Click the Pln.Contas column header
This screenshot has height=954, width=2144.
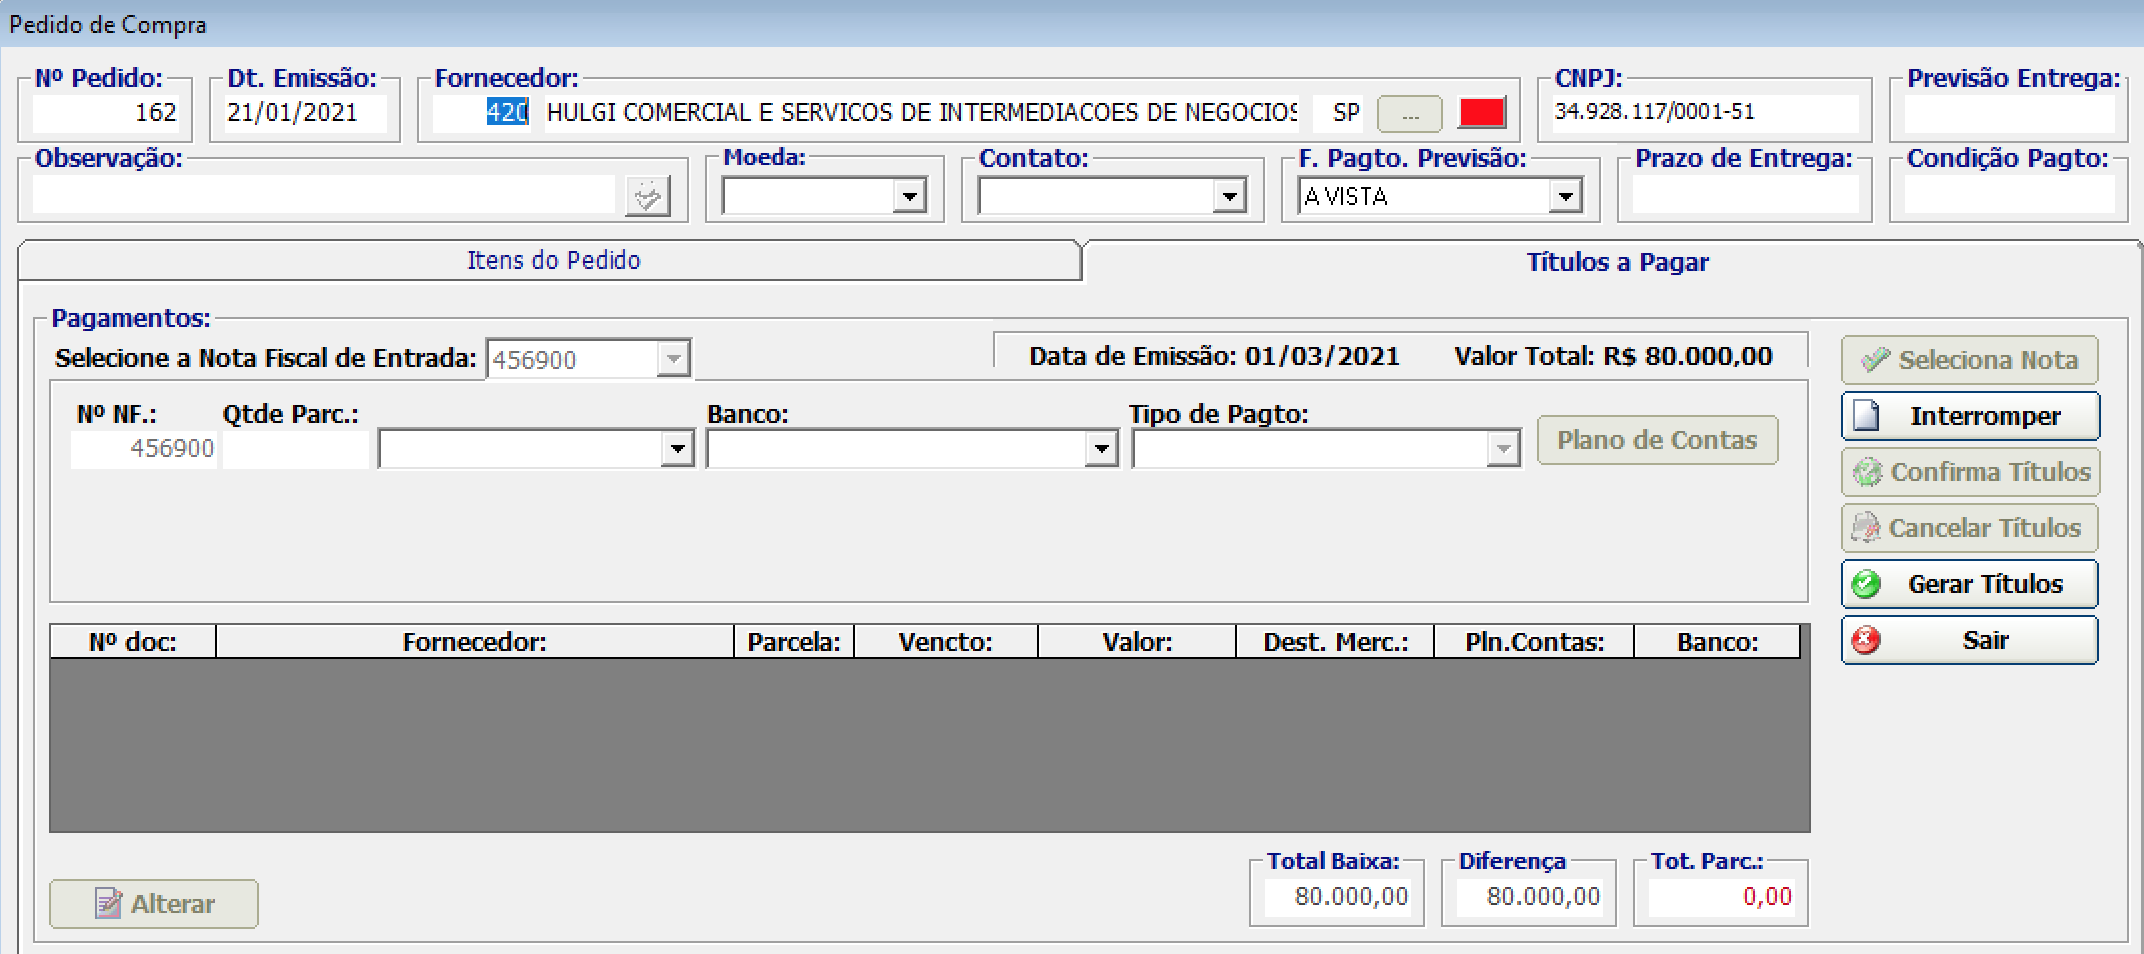point(1534,642)
